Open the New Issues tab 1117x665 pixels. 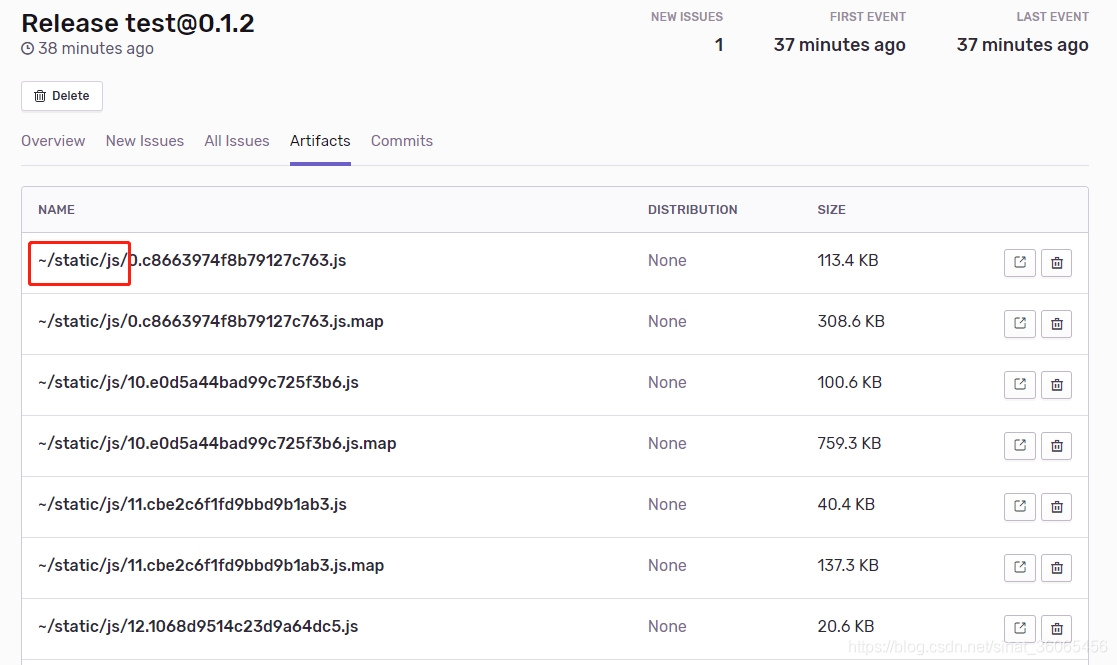tap(145, 141)
